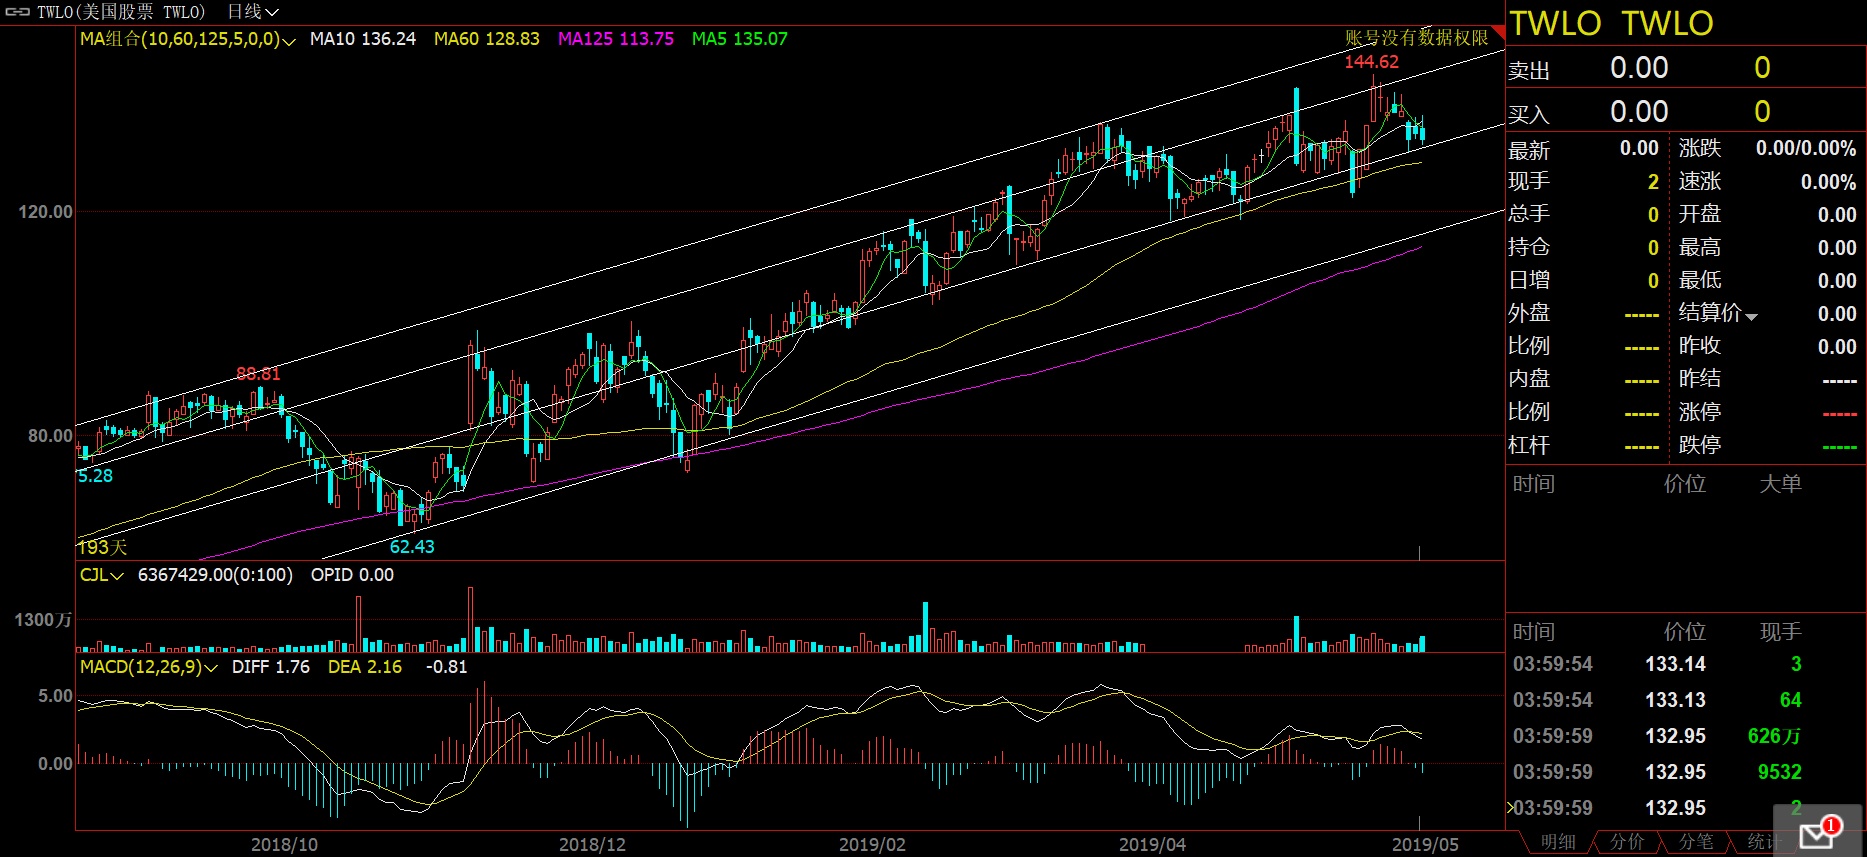Click the 最低 low price field

pos(1768,280)
